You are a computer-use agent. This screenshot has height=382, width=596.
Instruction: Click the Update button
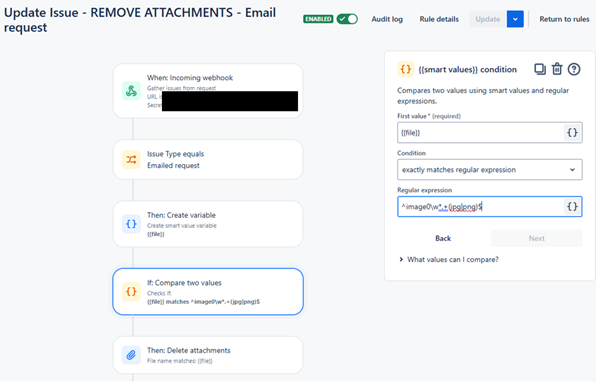pyautogui.click(x=488, y=19)
